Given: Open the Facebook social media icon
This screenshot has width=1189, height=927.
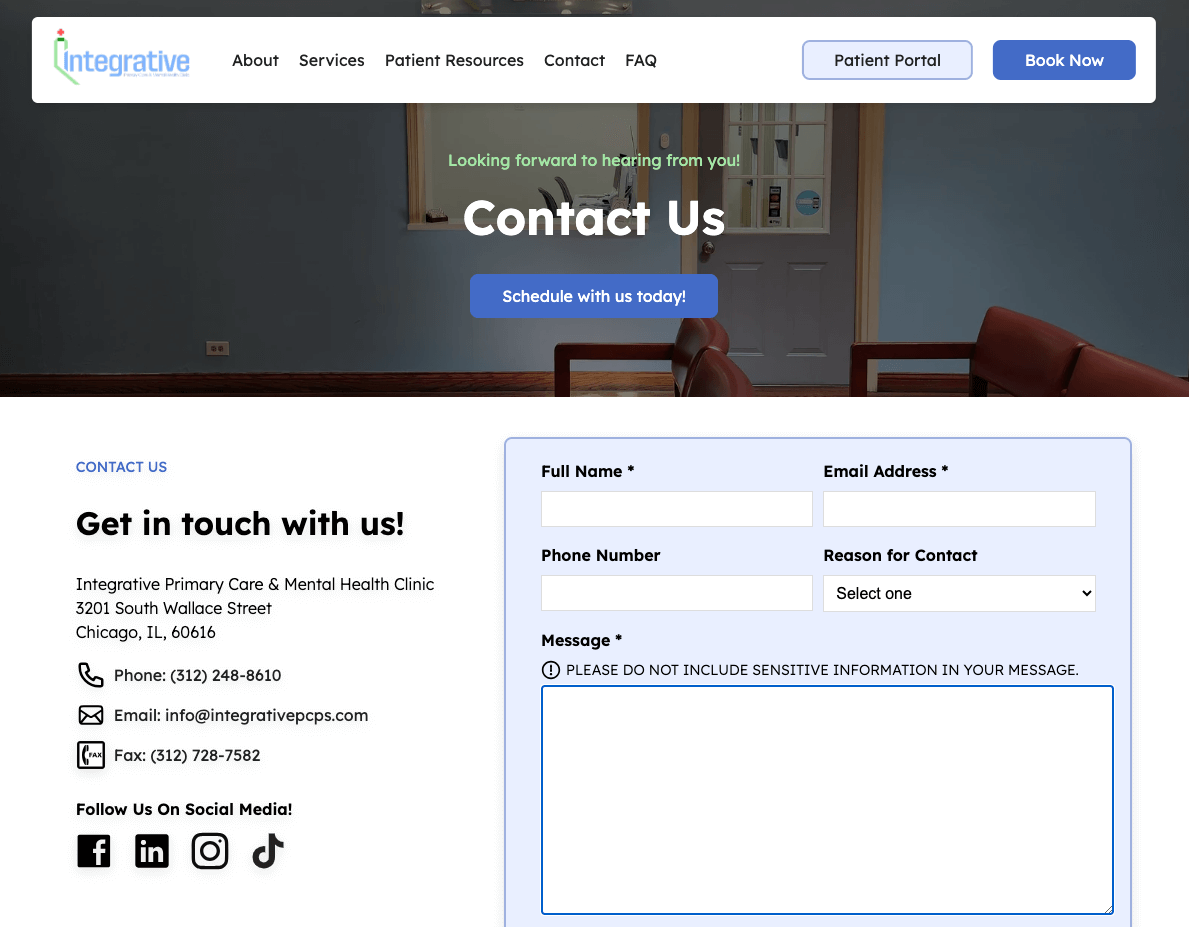Looking at the screenshot, I should (x=94, y=851).
